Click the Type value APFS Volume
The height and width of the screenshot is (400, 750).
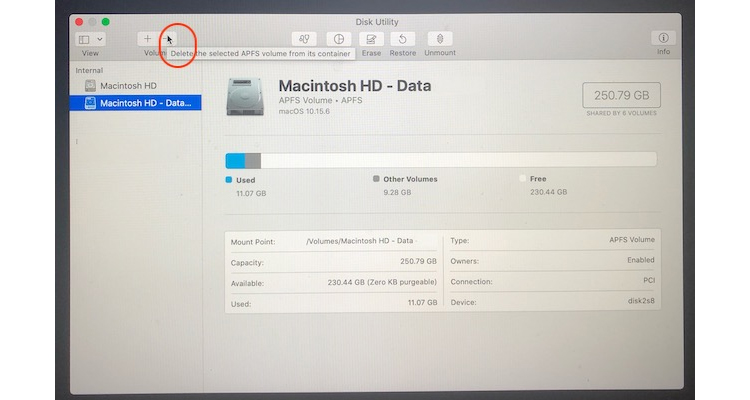[x=632, y=240]
